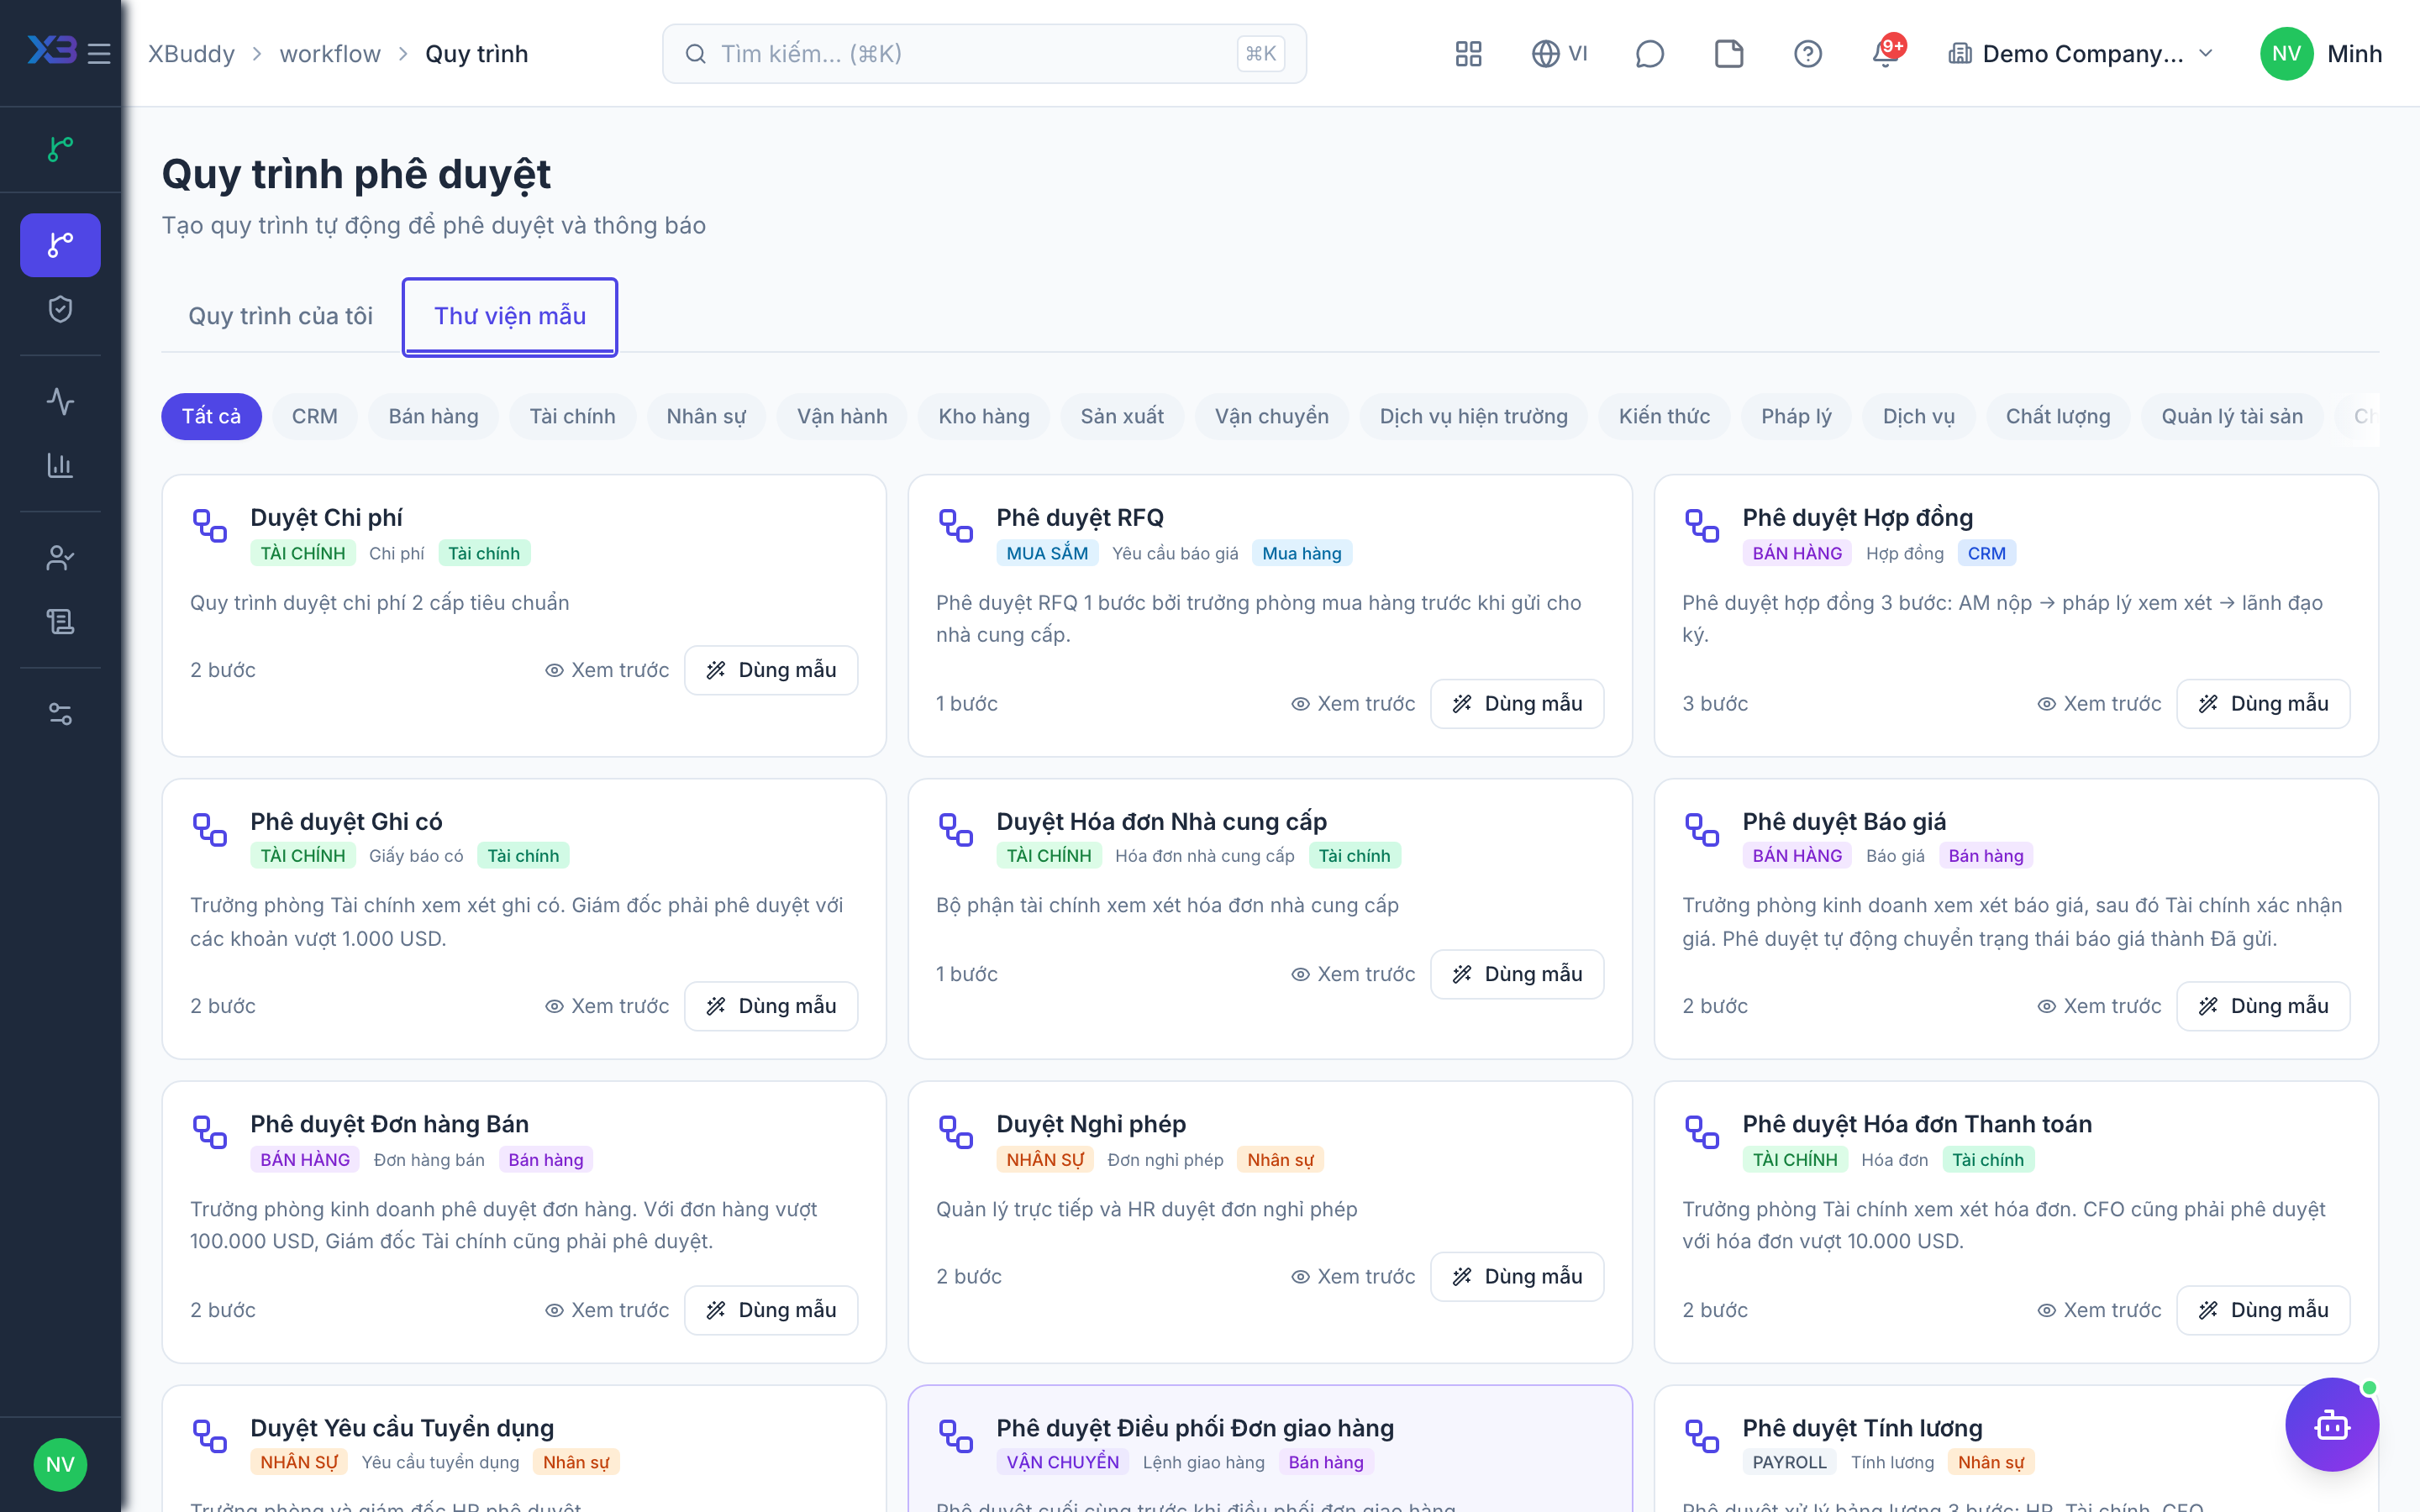Filter templates by Kho hàng

pos(983,416)
